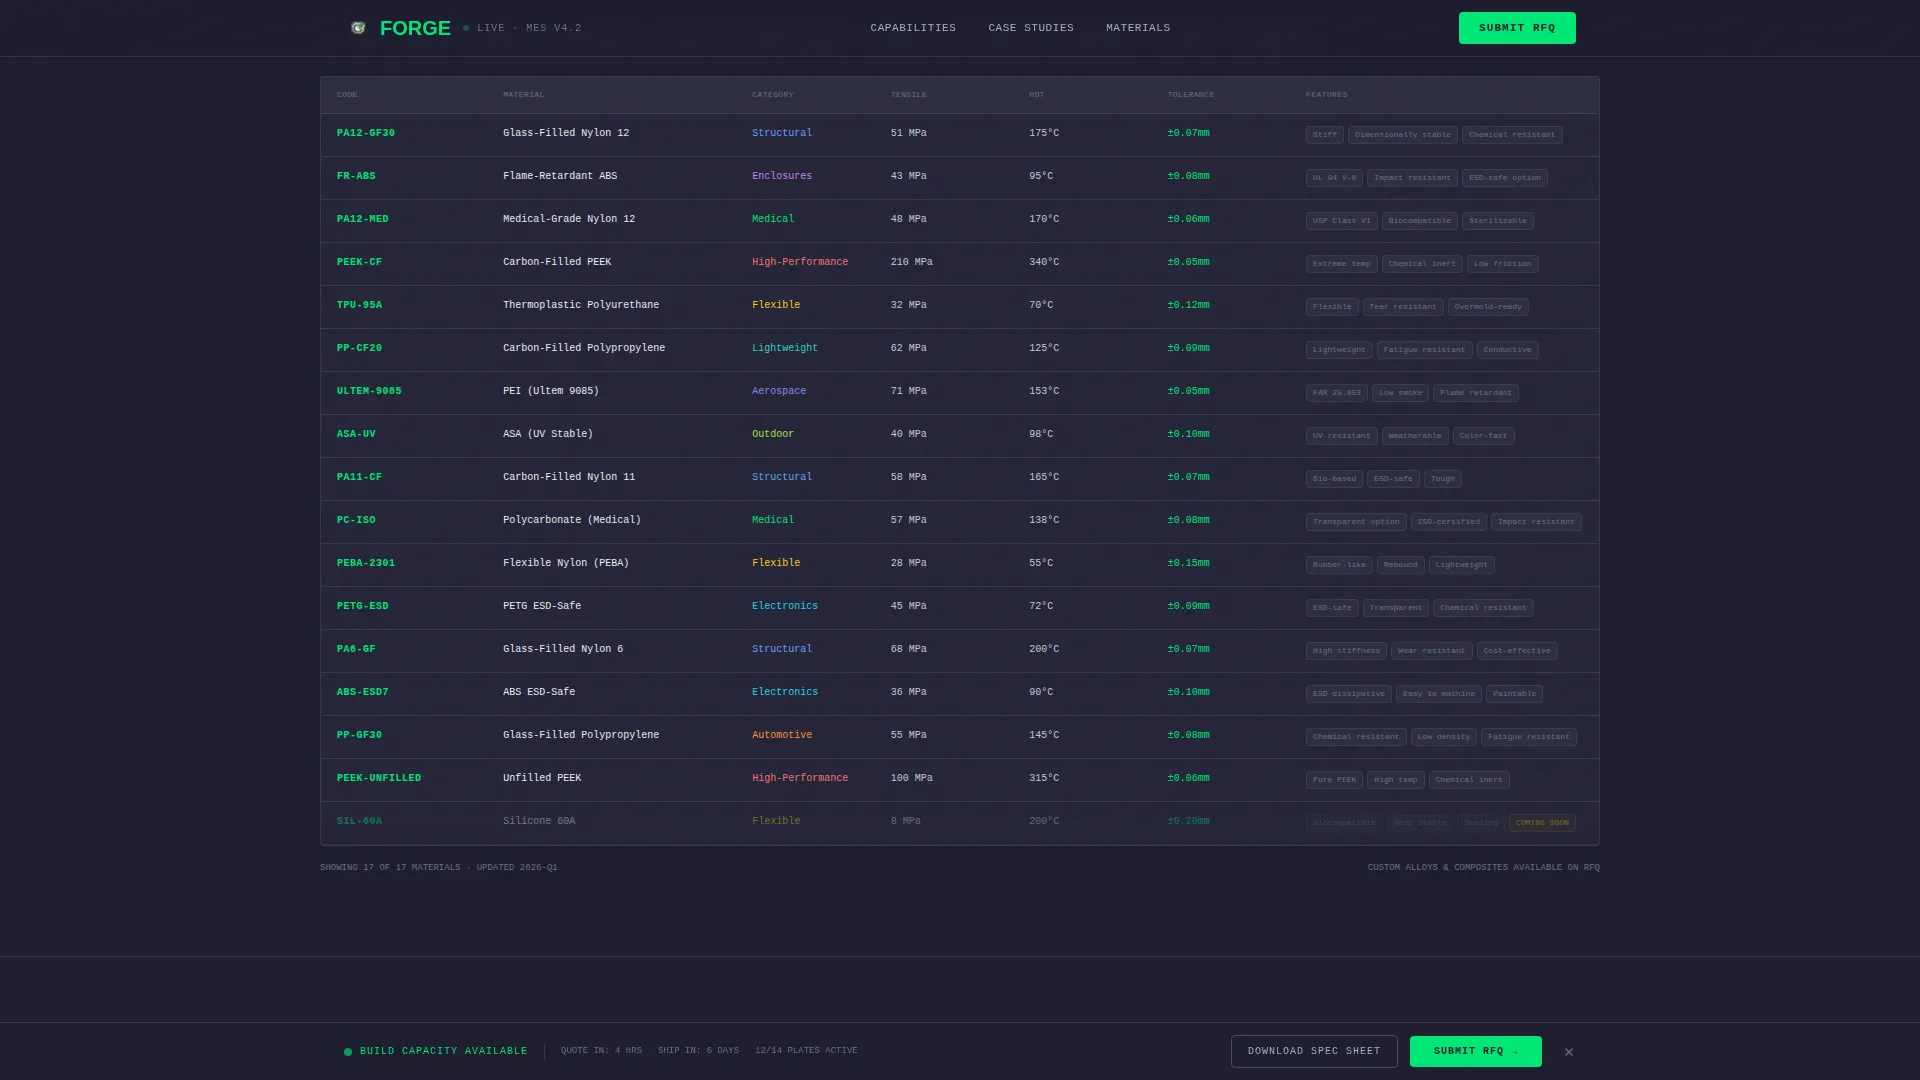Open the Capabilities nav item
1920x1080 pixels.
pos(913,28)
